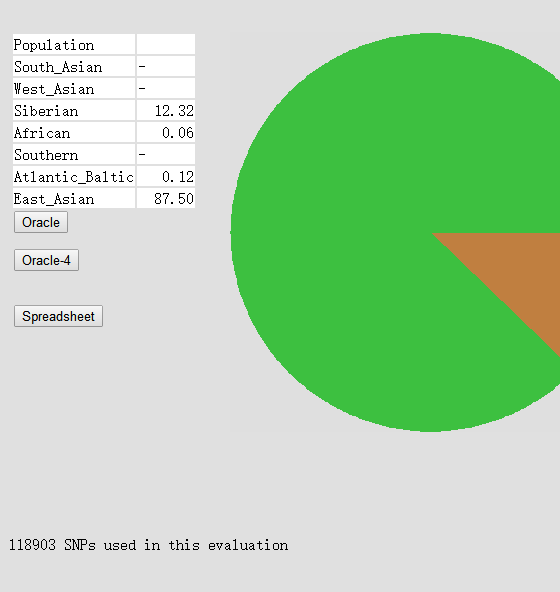Open the Spreadsheet button

pos(58,316)
